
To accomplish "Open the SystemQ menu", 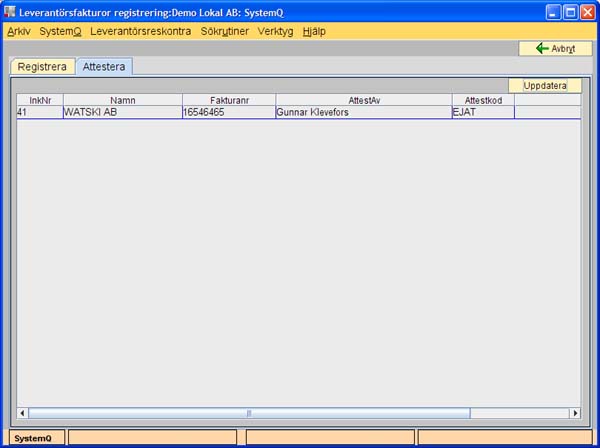I will click(x=60, y=31).
